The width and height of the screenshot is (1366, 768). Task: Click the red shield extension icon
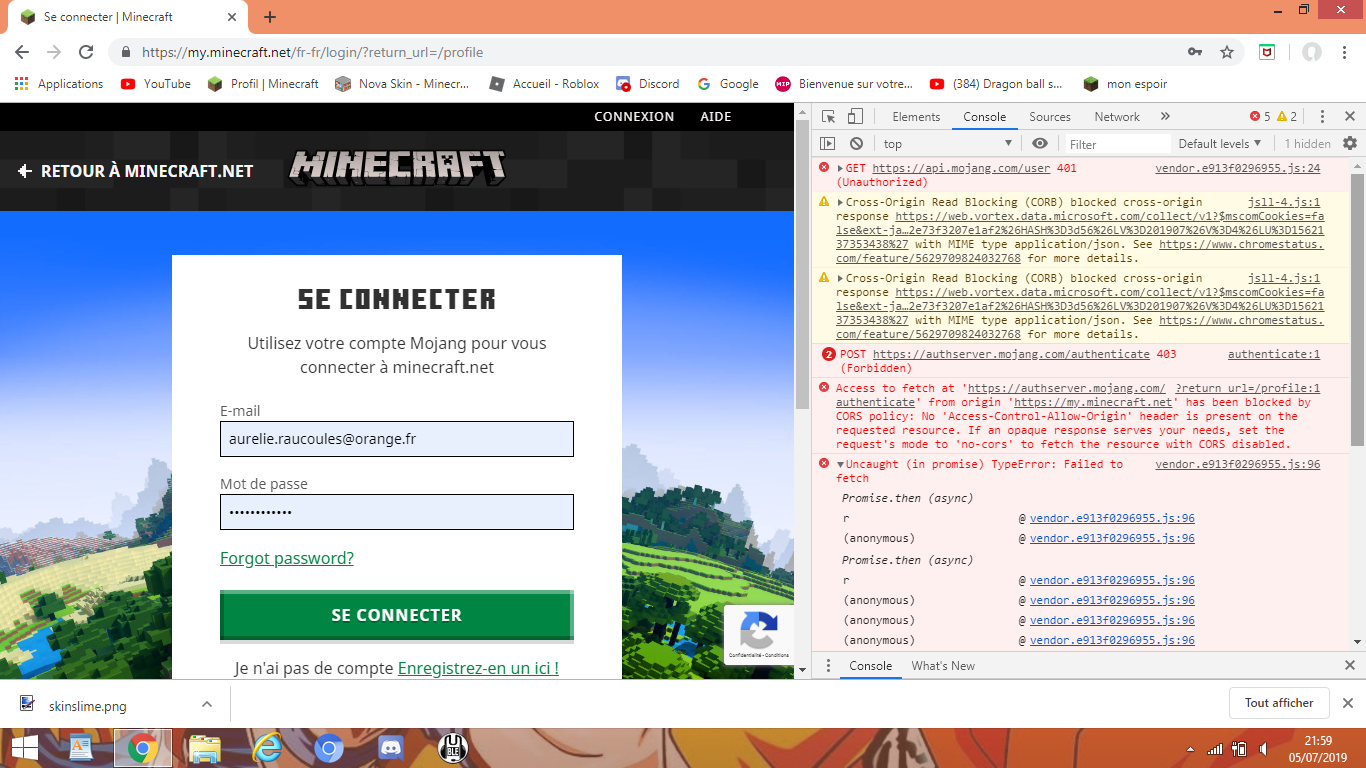point(1267,52)
